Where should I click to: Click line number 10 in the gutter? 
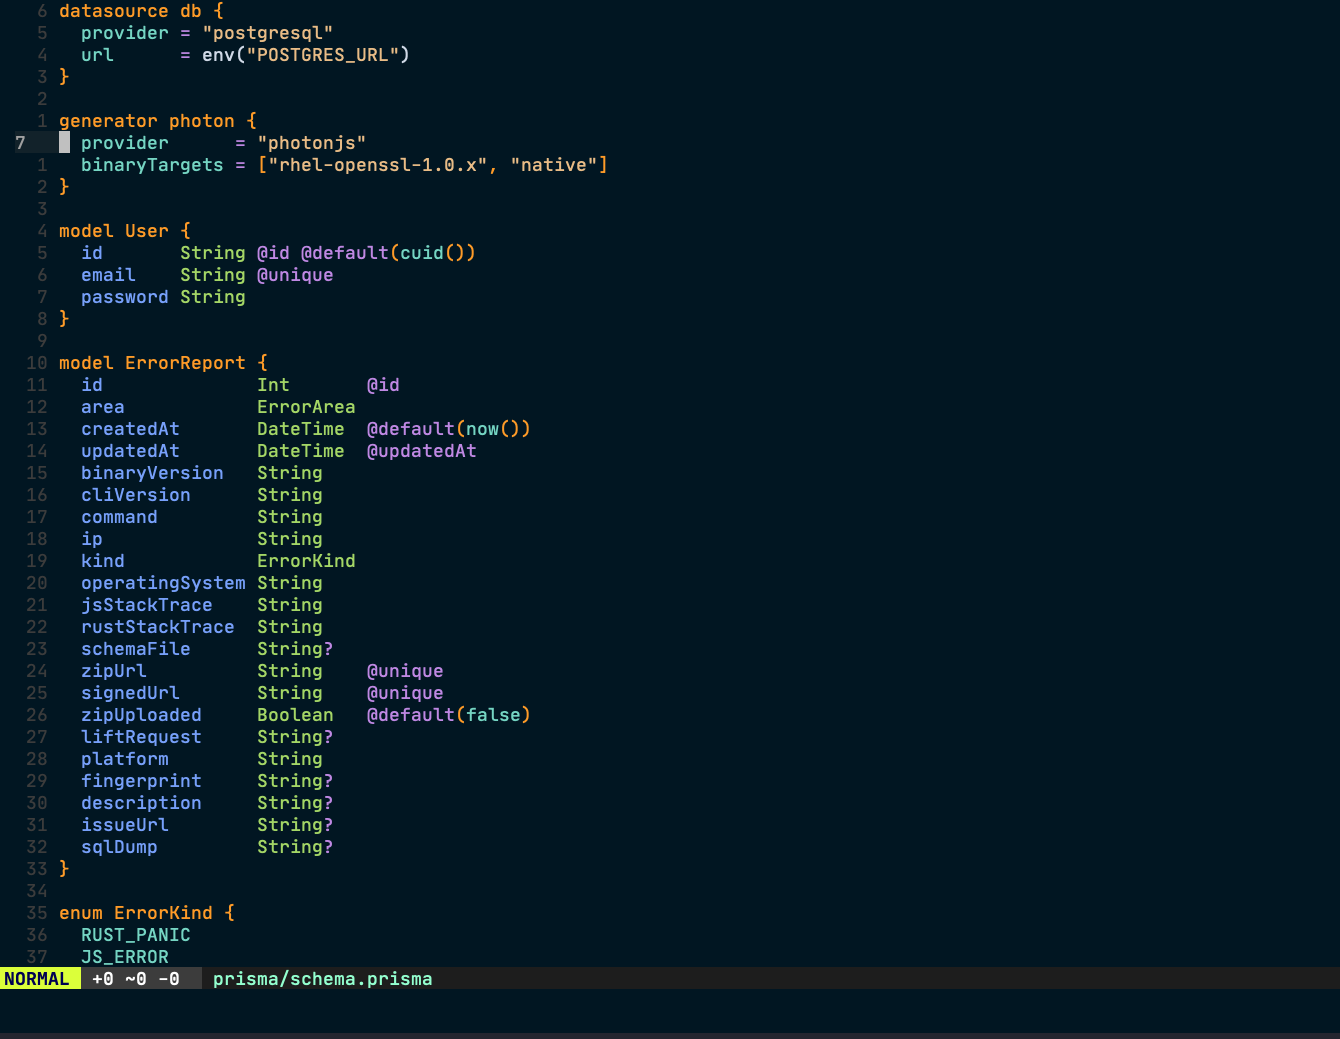pos(37,363)
